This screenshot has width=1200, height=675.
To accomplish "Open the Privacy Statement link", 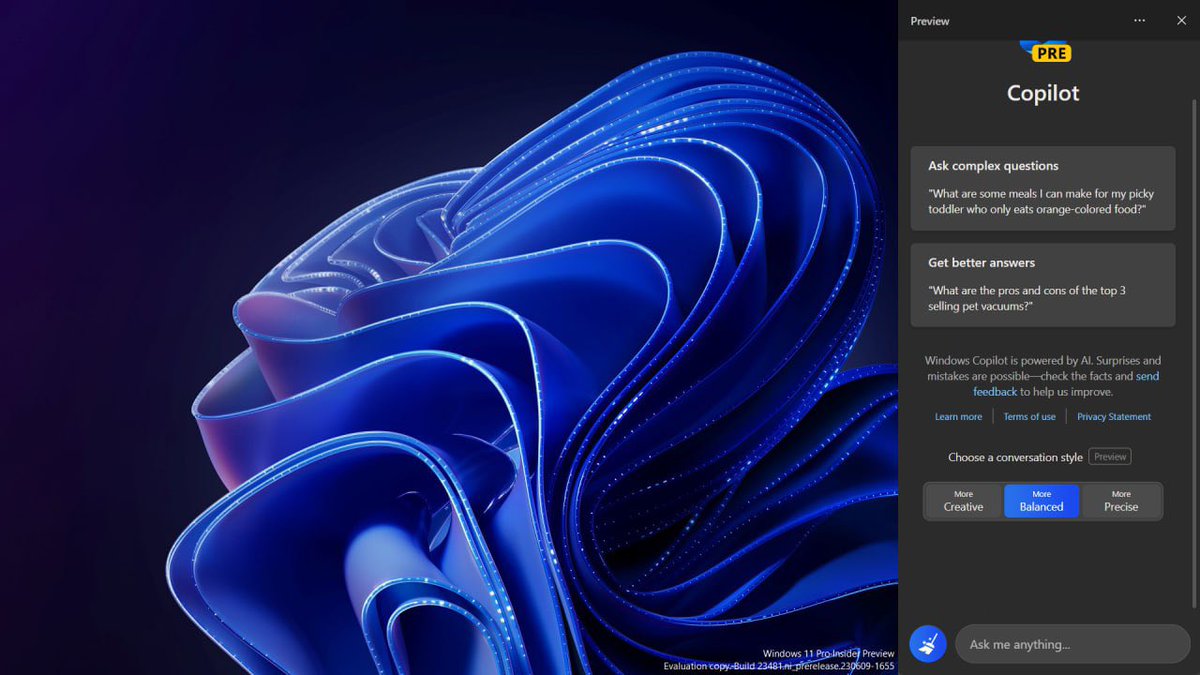I will pyautogui.click(x=1113, y=417).
